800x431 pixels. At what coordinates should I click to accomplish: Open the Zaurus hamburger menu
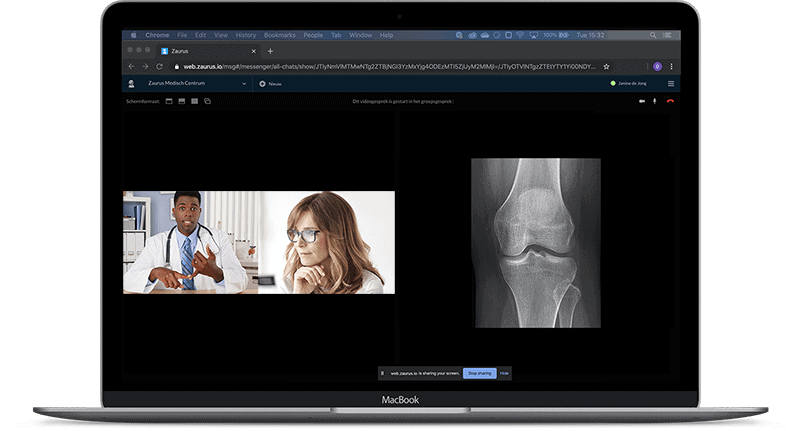pyautogui.click(x=671, y=84)
